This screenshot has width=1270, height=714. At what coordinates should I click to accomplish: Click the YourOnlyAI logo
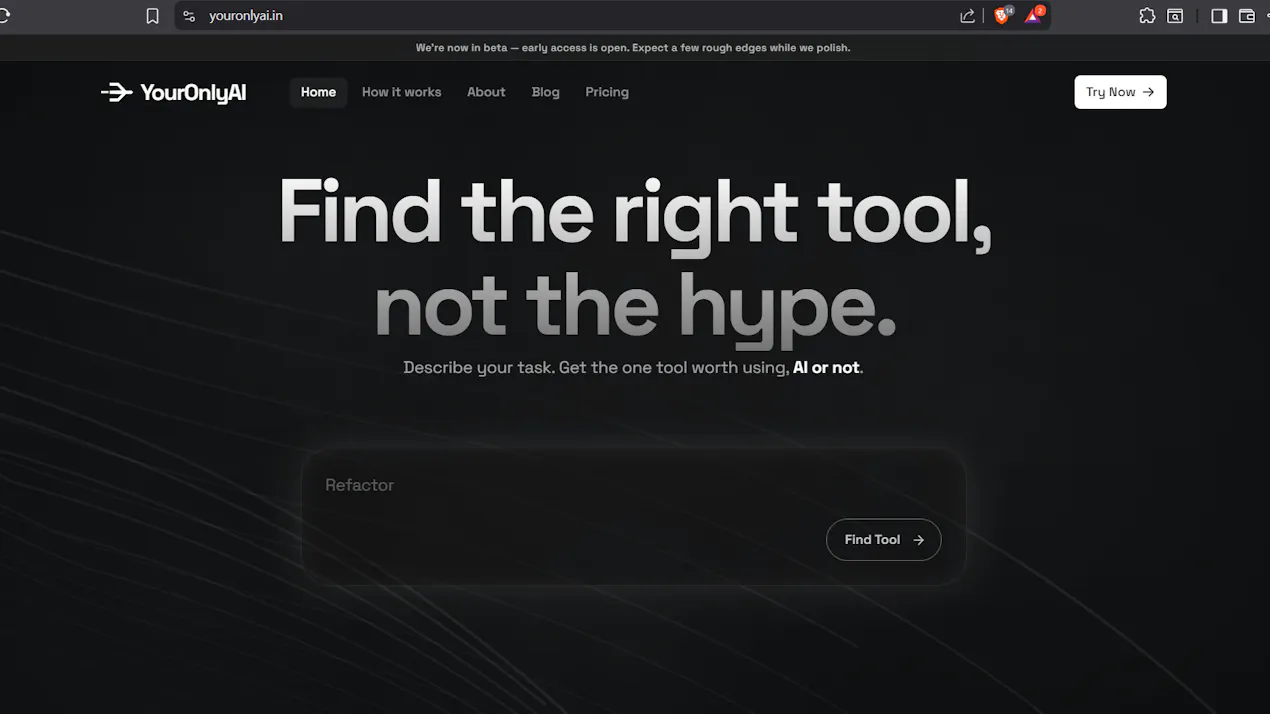pyautogui.click(x=173, y=93)
